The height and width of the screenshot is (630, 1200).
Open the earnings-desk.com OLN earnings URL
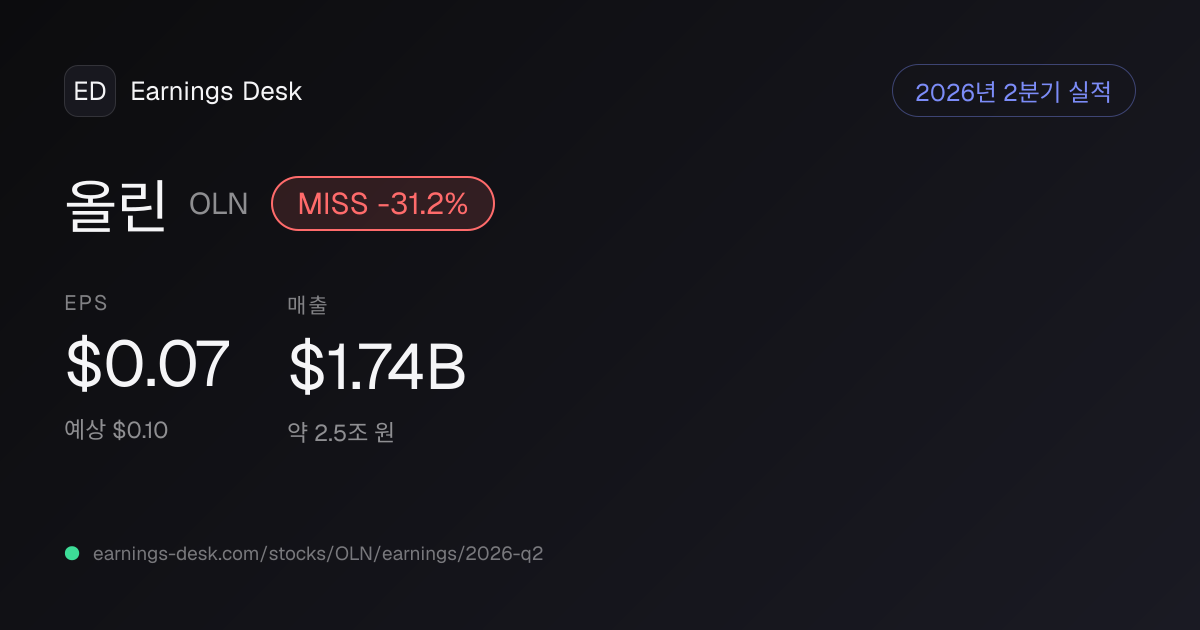[318, 553]
